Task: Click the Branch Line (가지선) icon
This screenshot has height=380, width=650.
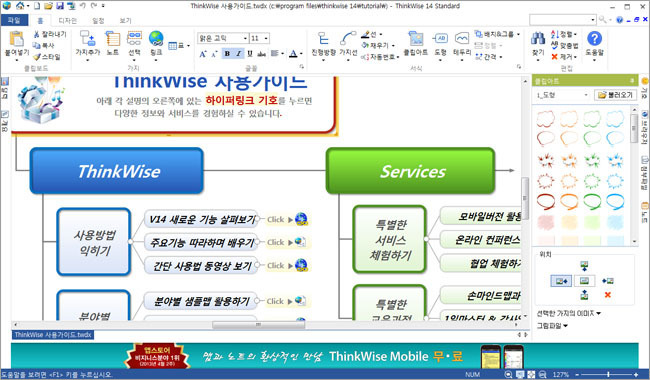Action: coord(348,39)
